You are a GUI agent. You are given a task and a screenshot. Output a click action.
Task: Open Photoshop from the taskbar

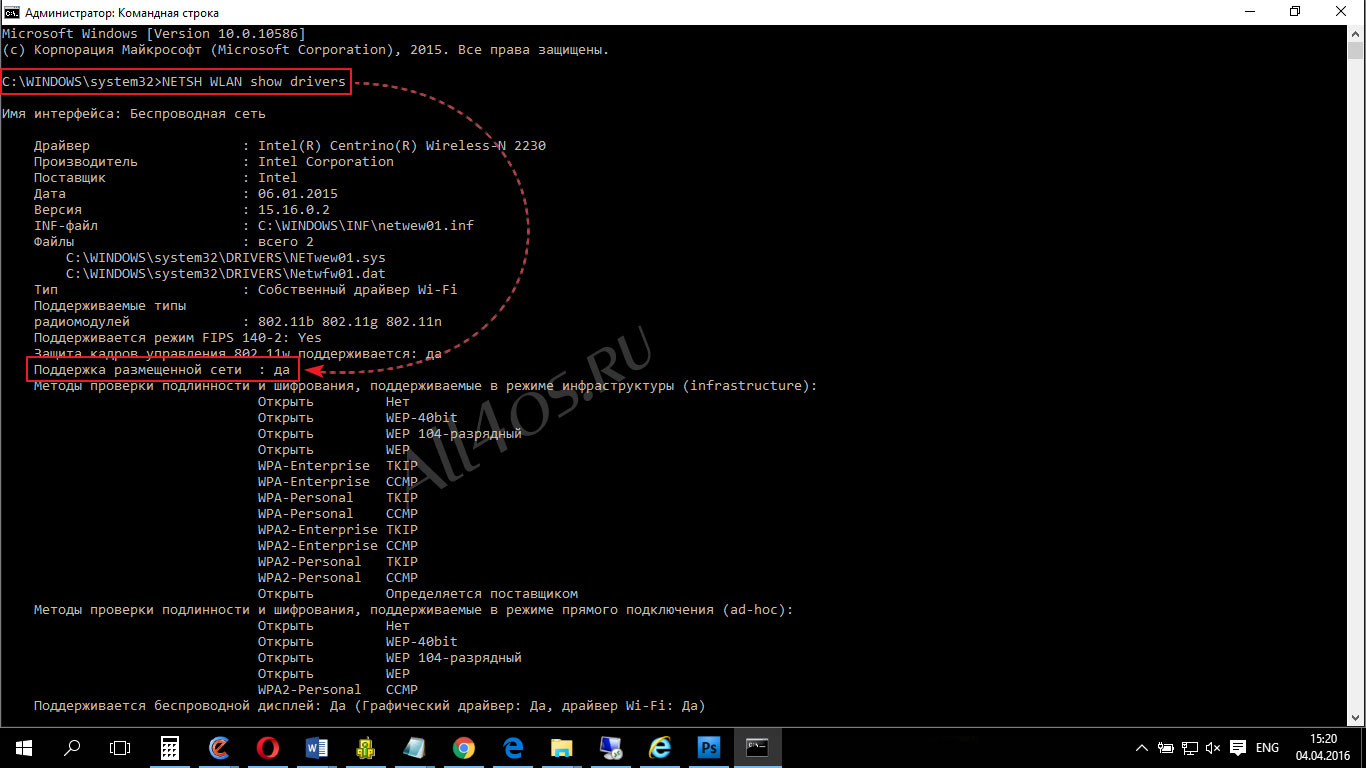point(708,747)
